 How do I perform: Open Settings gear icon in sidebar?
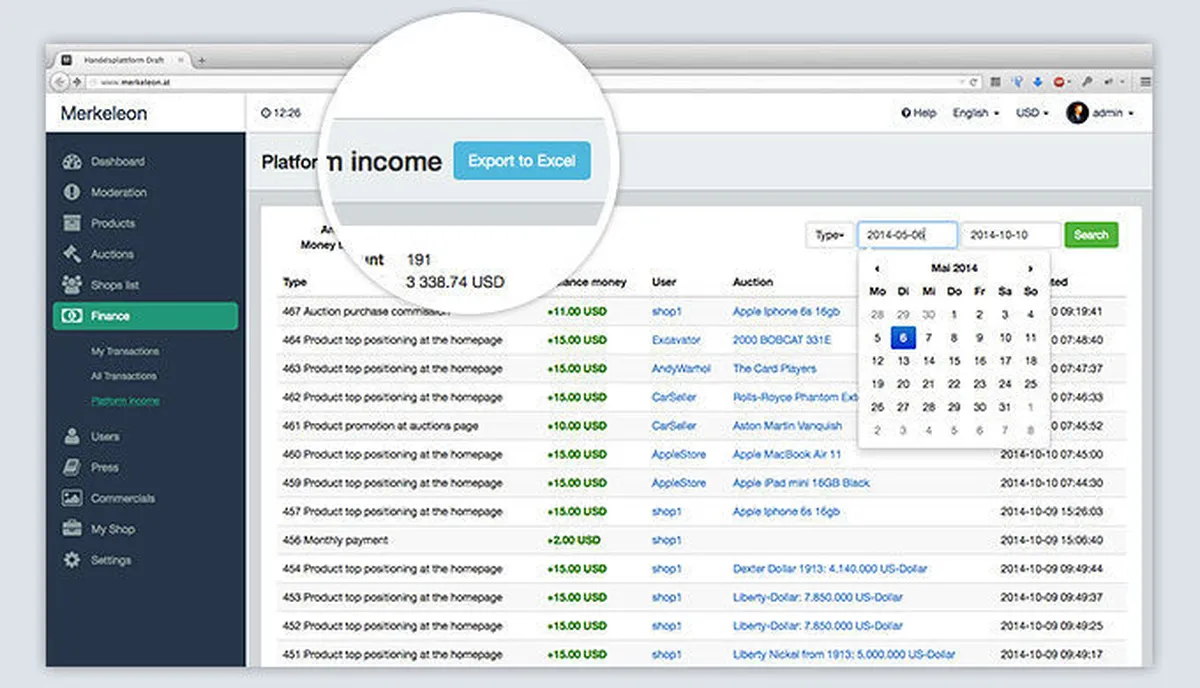[x=72, y=560]
